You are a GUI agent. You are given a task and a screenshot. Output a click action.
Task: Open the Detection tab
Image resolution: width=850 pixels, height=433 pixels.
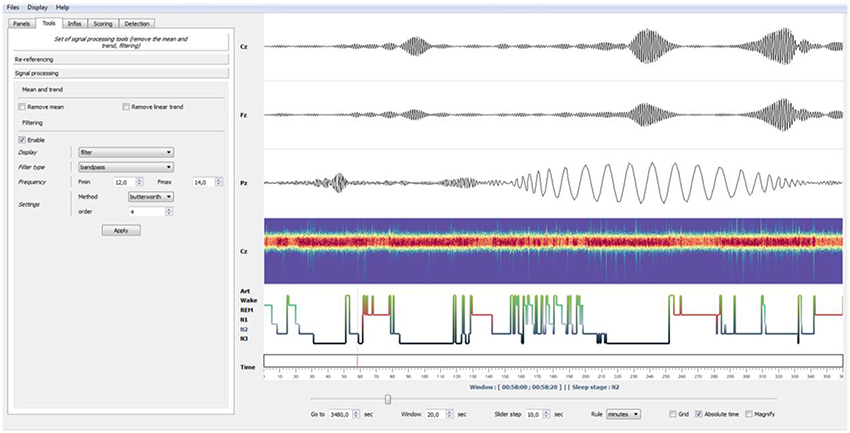137,24
